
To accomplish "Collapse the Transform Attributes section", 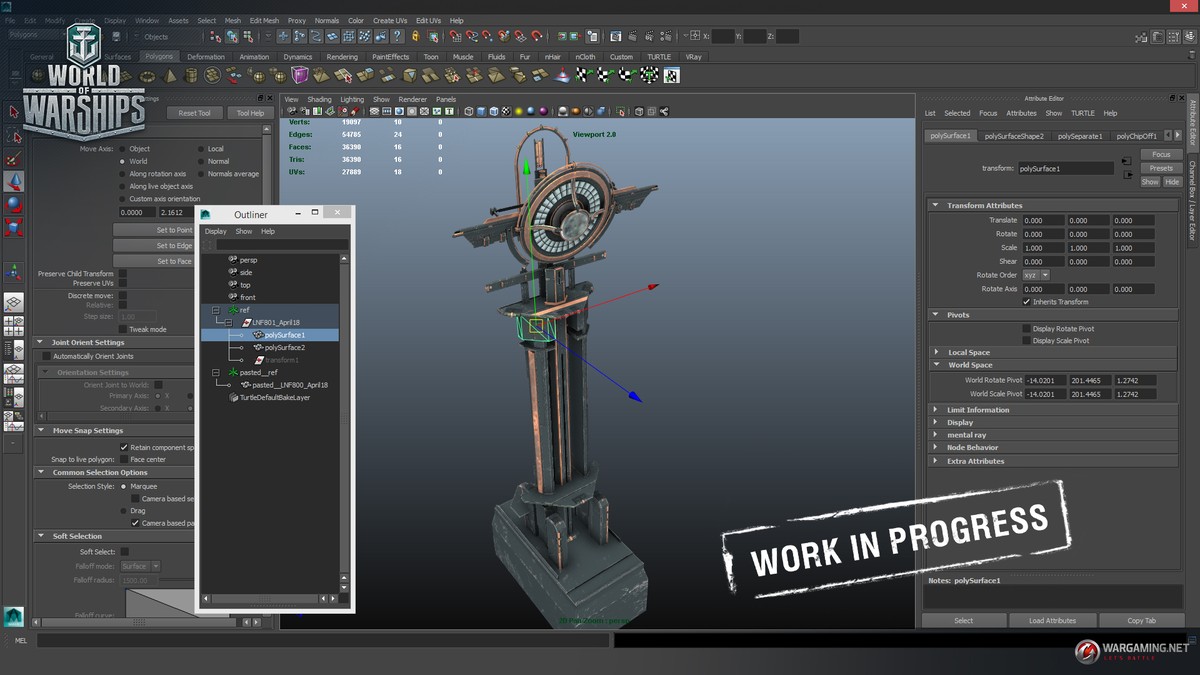I will point(936,205).
